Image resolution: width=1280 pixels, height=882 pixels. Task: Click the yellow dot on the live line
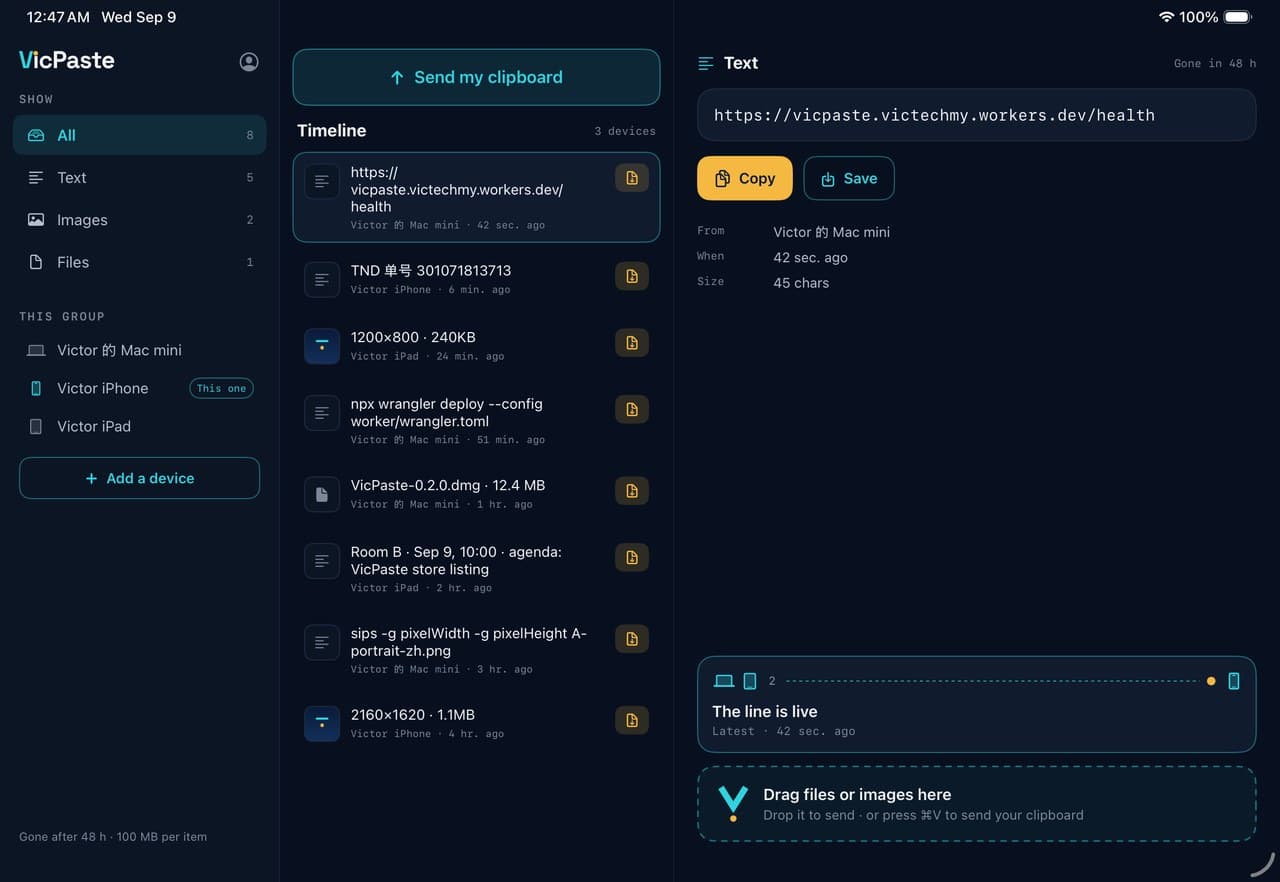click(1211, 681)
